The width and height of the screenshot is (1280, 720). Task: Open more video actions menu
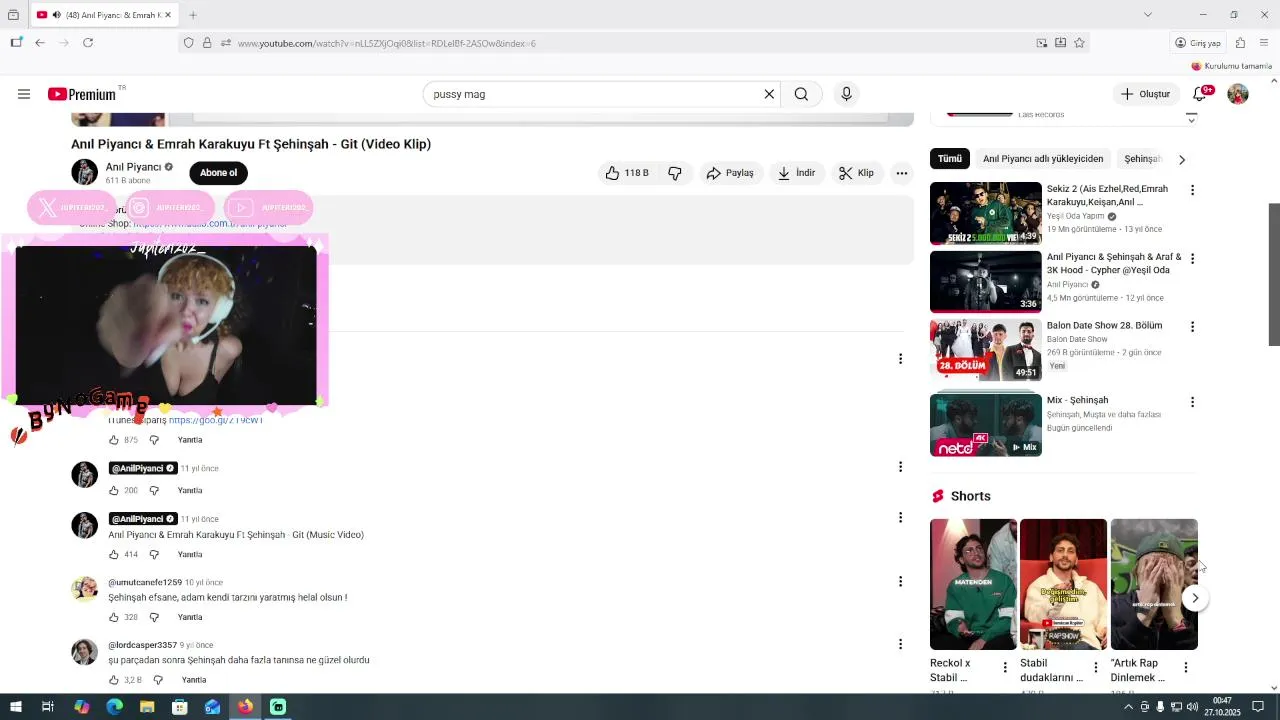(x=901, y=173)
